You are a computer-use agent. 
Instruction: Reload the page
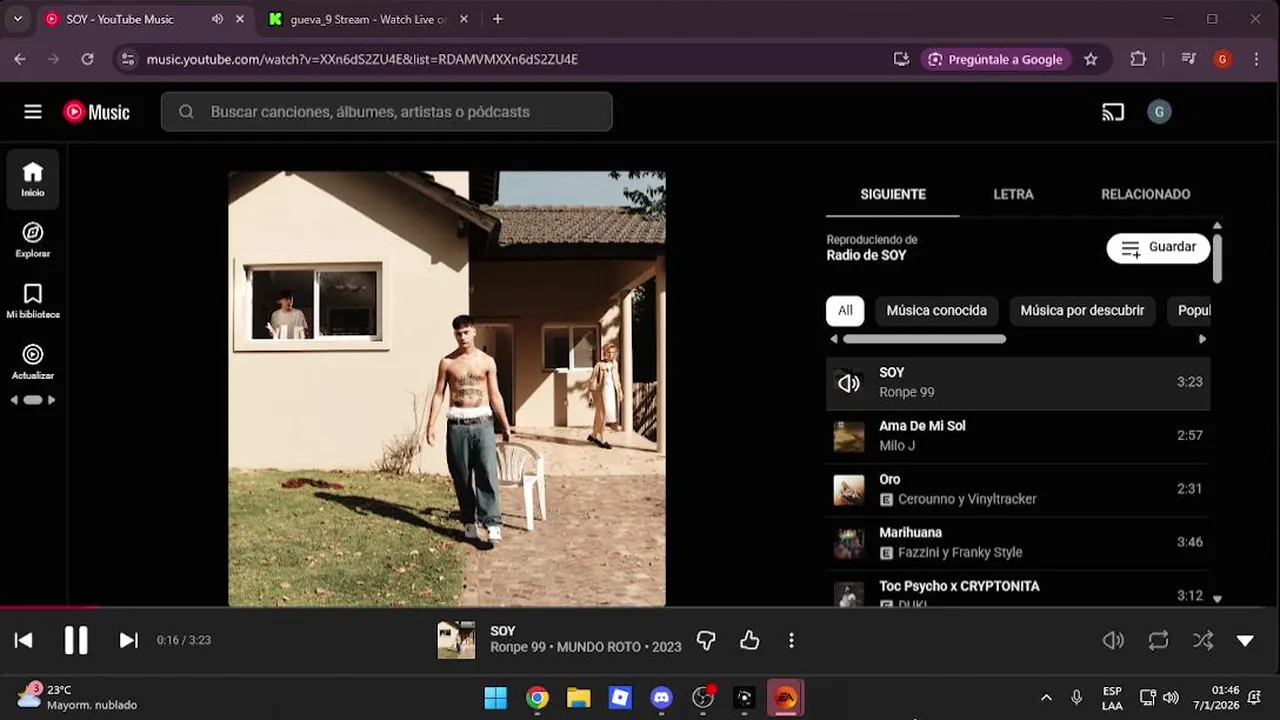click(87, 59)
